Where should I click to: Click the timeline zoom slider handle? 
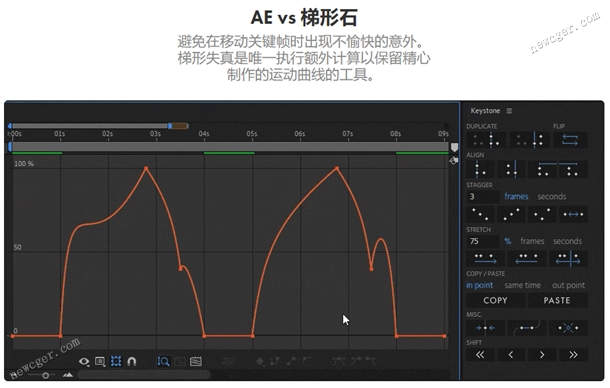pyautogui.click(x=46, y=375)
